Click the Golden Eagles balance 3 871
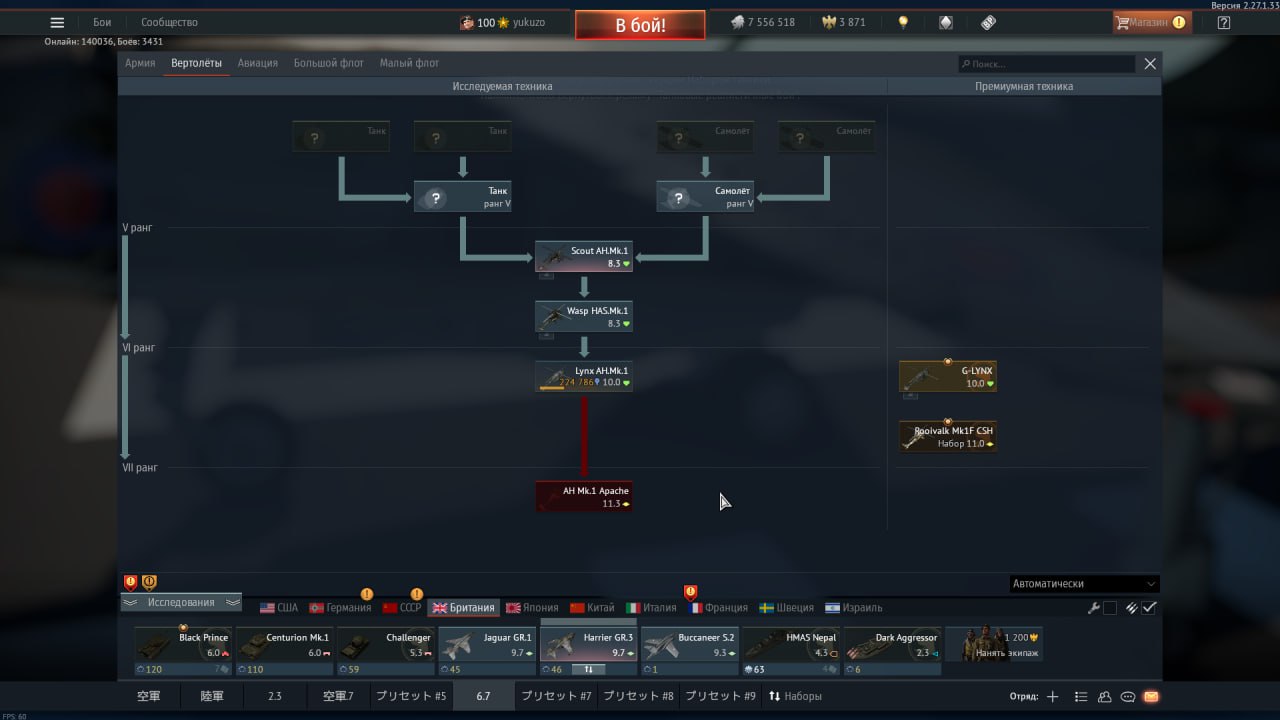The height and width of the screenshot is (720, 1280). pos(843,22)
